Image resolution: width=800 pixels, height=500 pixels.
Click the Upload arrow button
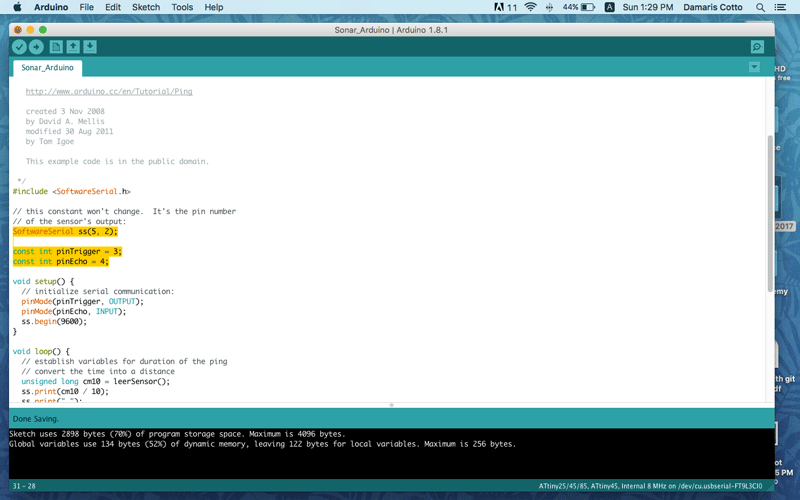coord(36,47)
